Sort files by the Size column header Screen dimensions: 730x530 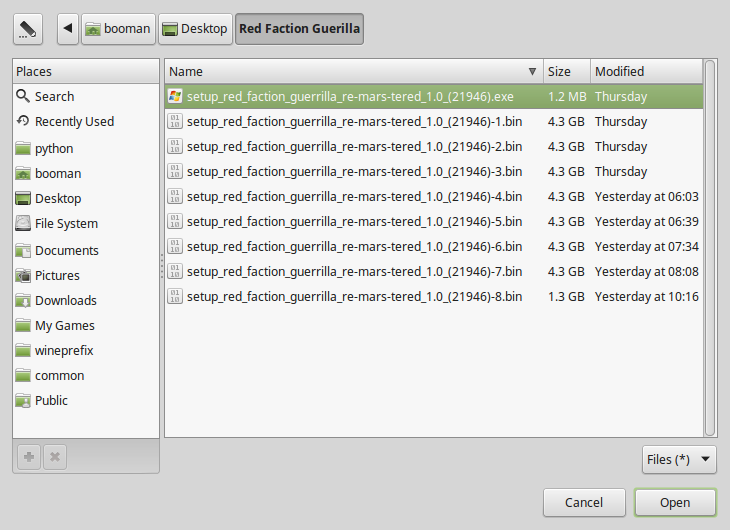point(567,71)
